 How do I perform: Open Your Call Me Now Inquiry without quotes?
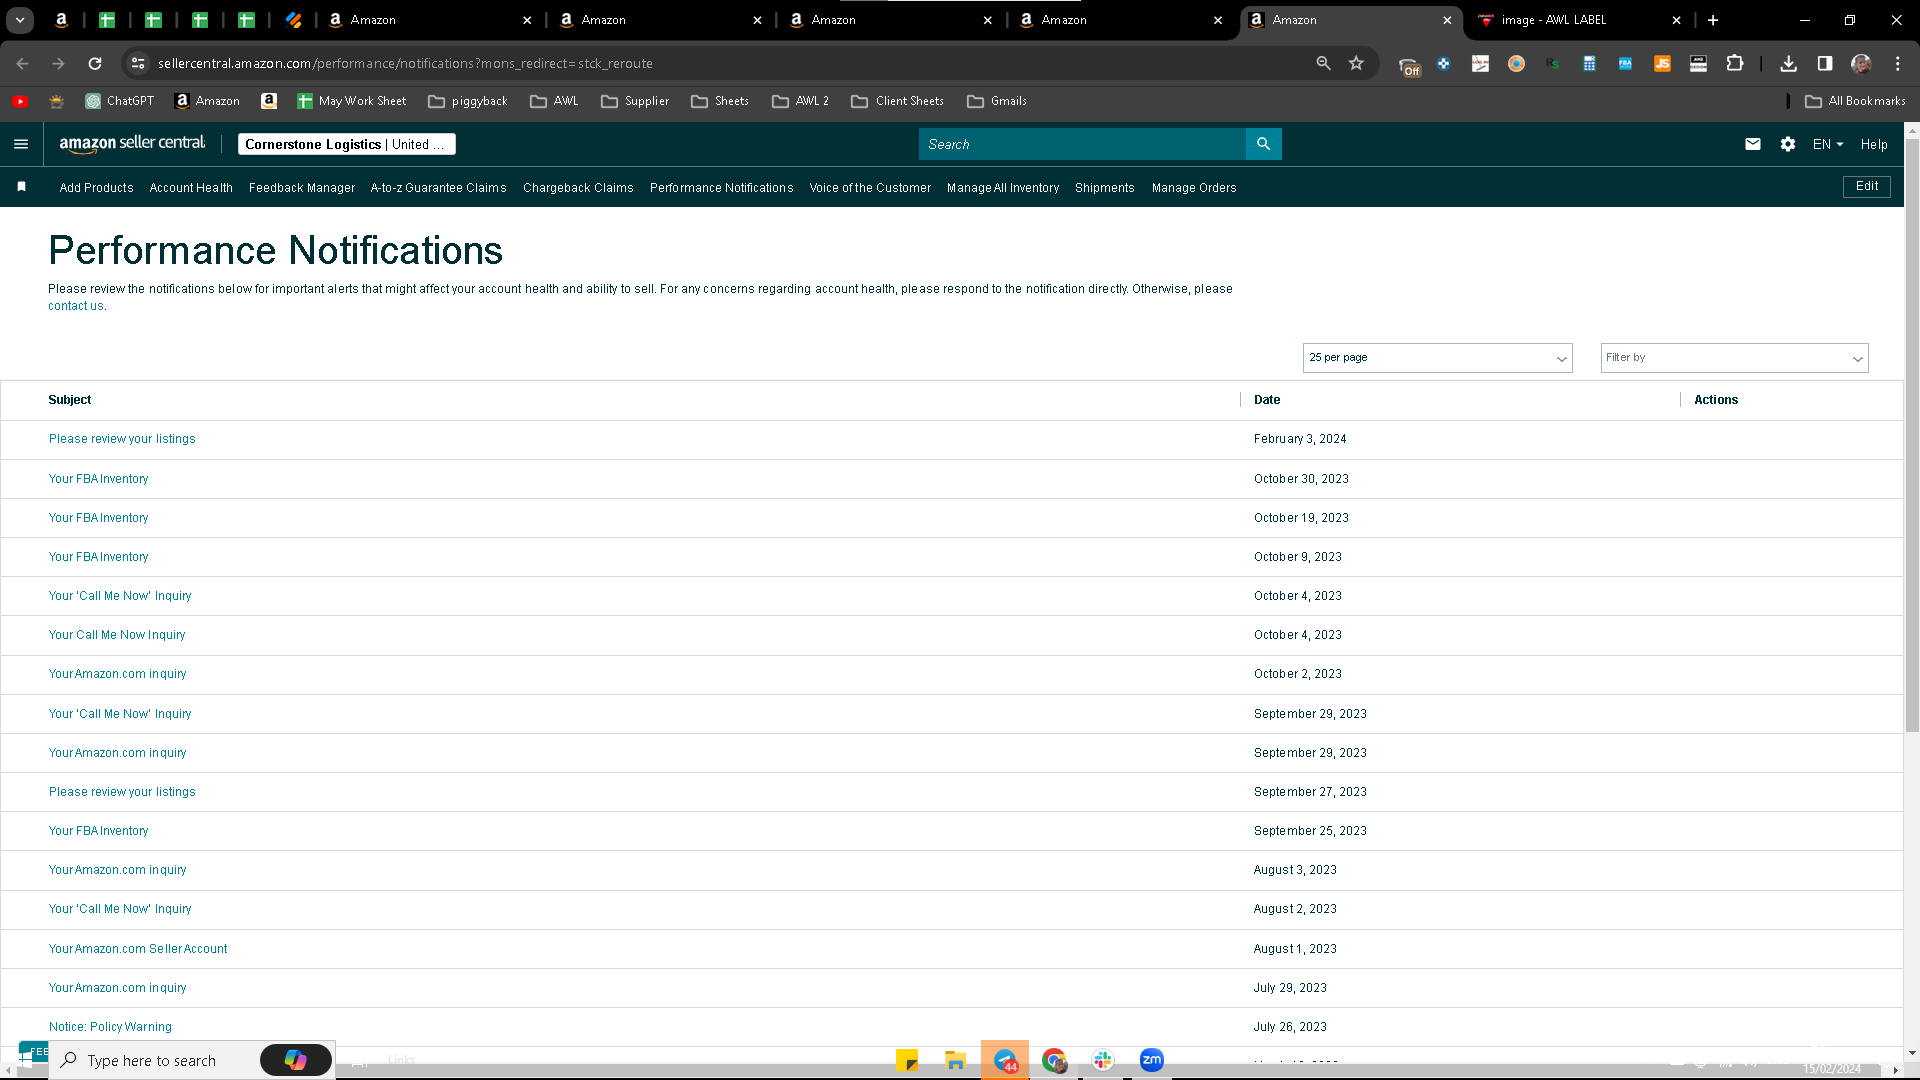pyautogui.click(x=117, y=635)
